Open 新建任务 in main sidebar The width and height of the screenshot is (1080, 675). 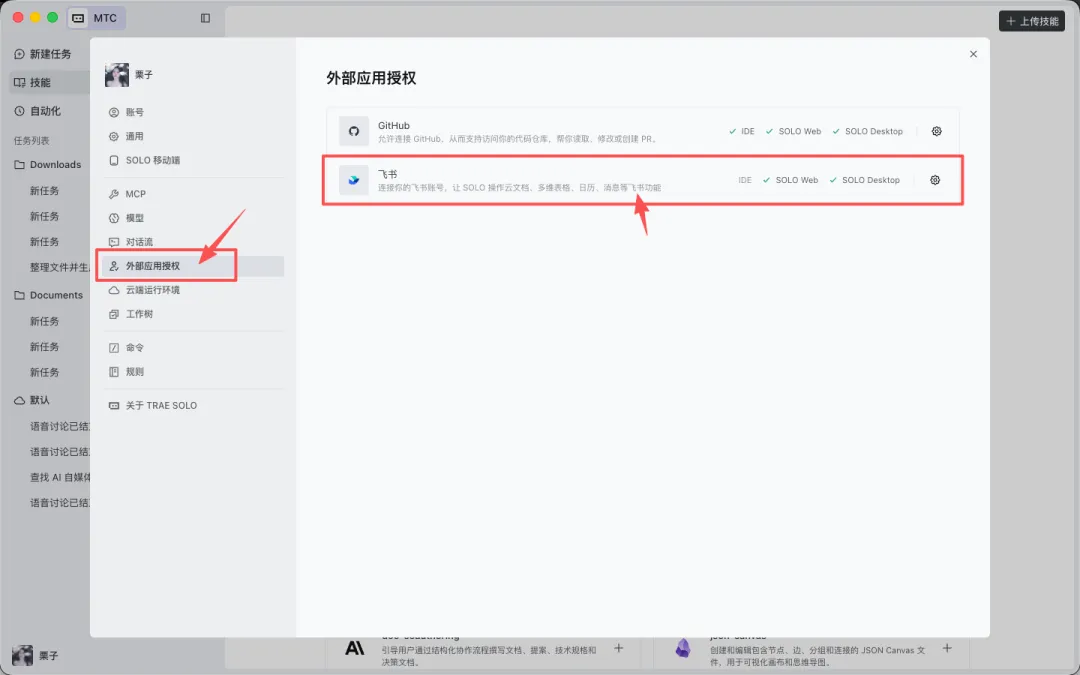tap(50, 54)
